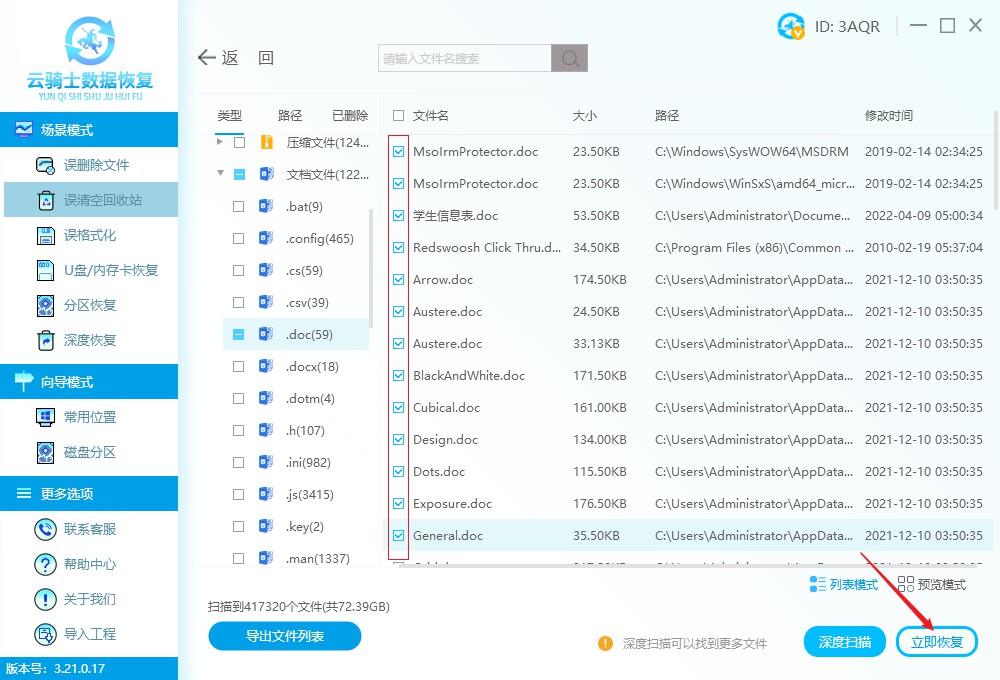Viewport: 1000px width, 680px height.
Task: Open the 更多选项 section header
Action: pyautogui.click(x=89, y=493)
